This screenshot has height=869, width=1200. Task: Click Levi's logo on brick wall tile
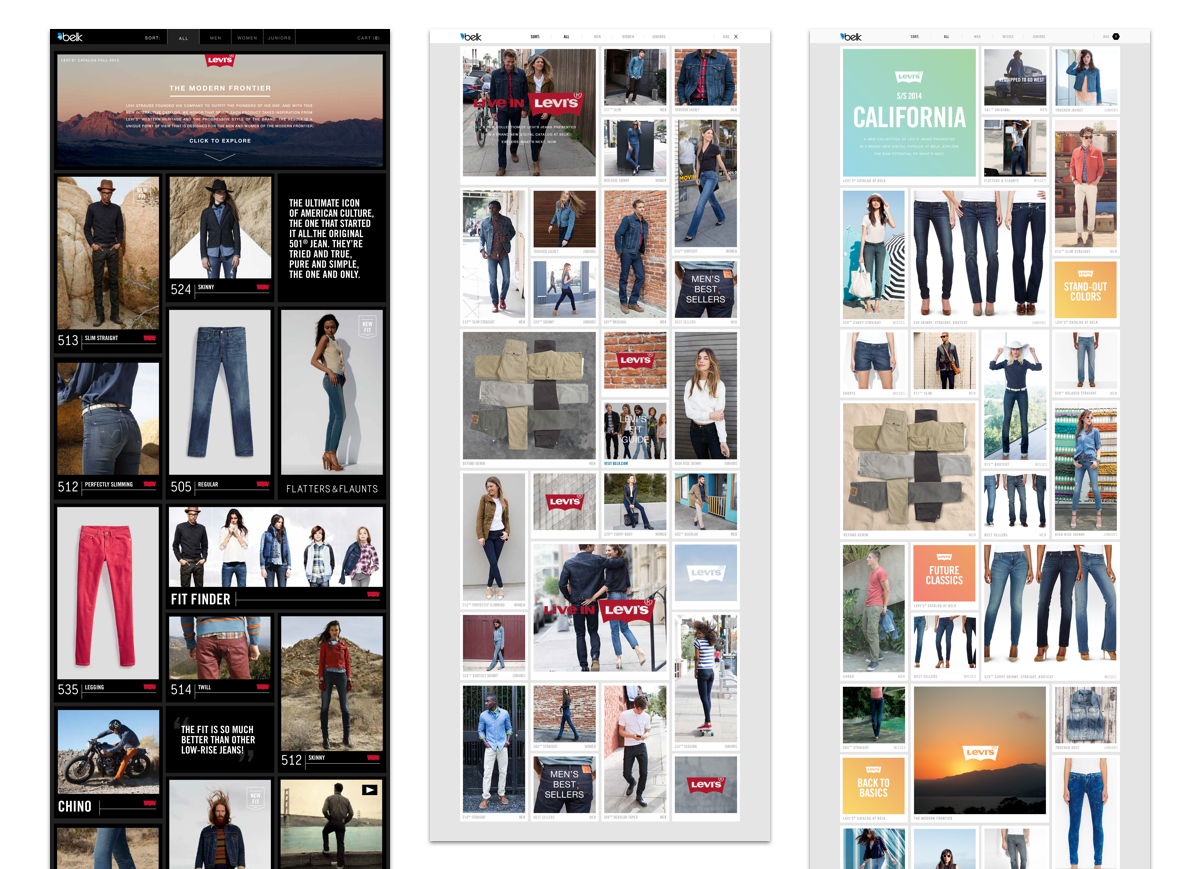click(x=635, y=360)
